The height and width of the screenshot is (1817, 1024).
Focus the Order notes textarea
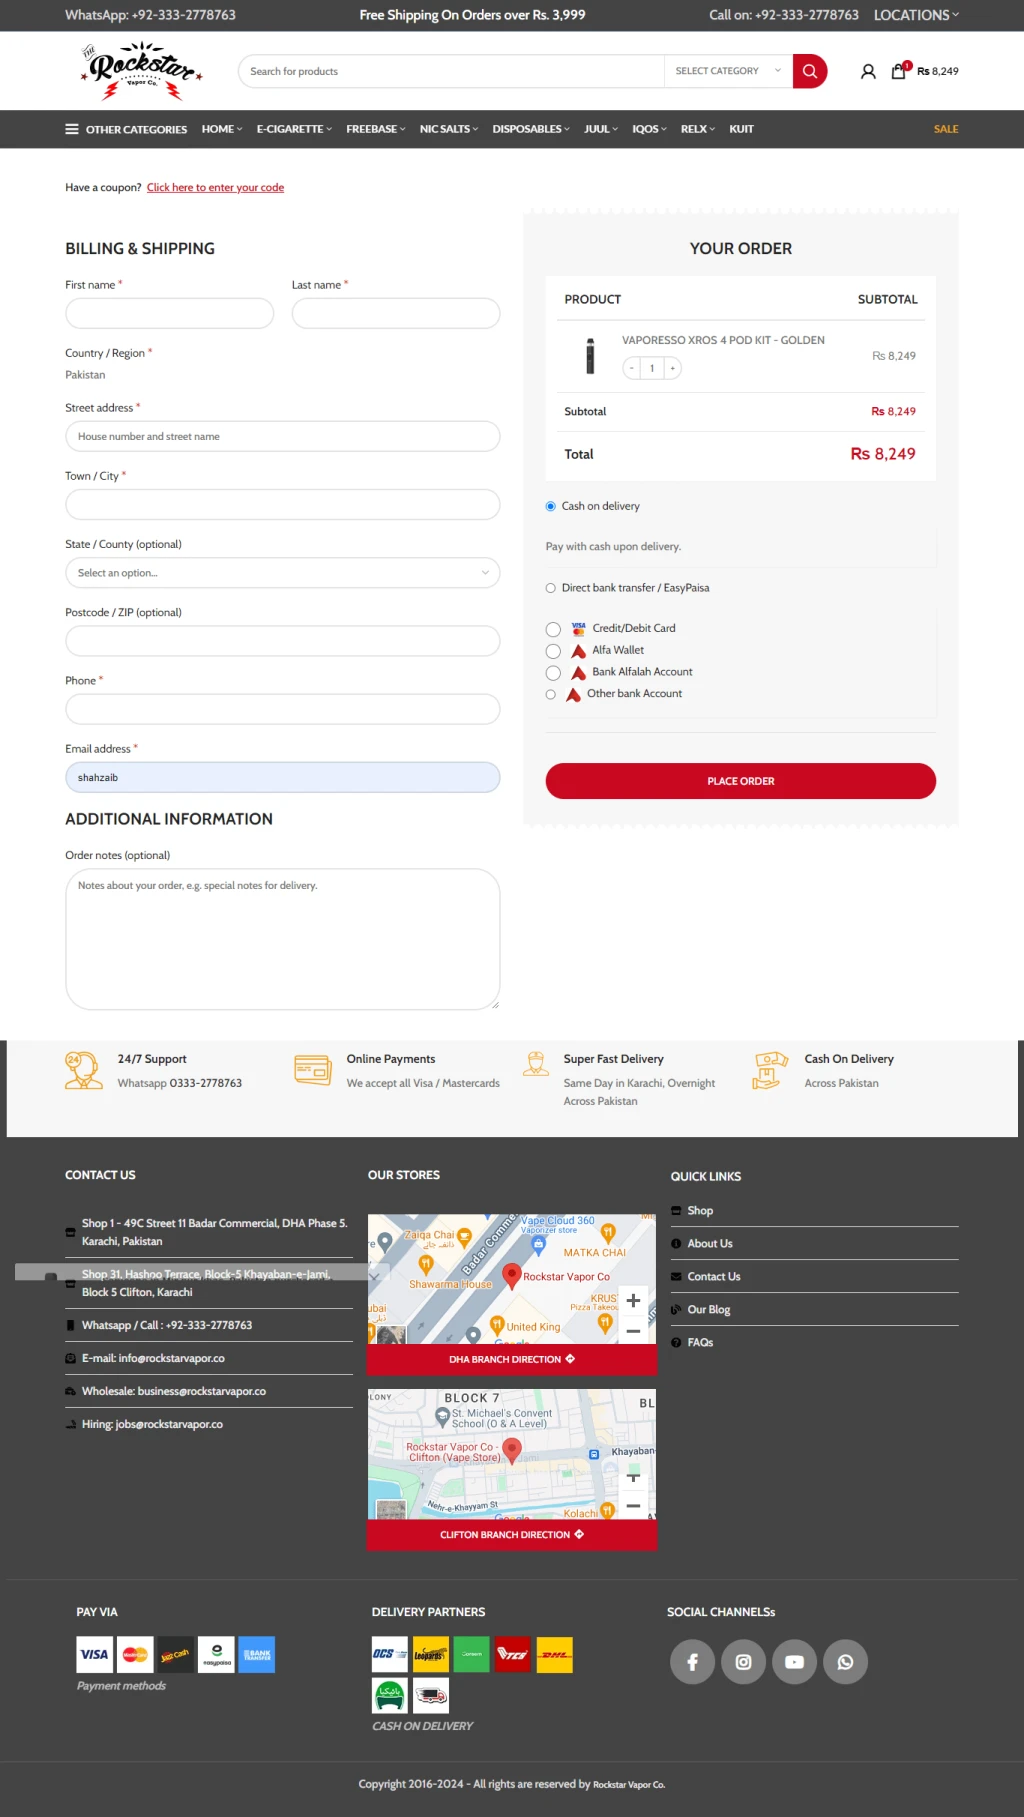click(x=283, y=939)
